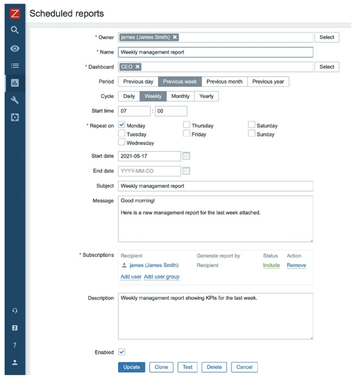Image resolution: width=364 pixels, height=380 pixels.
Task: Focus the Start time minutes field
Action: pyautogui.click(x=171, y=111)
